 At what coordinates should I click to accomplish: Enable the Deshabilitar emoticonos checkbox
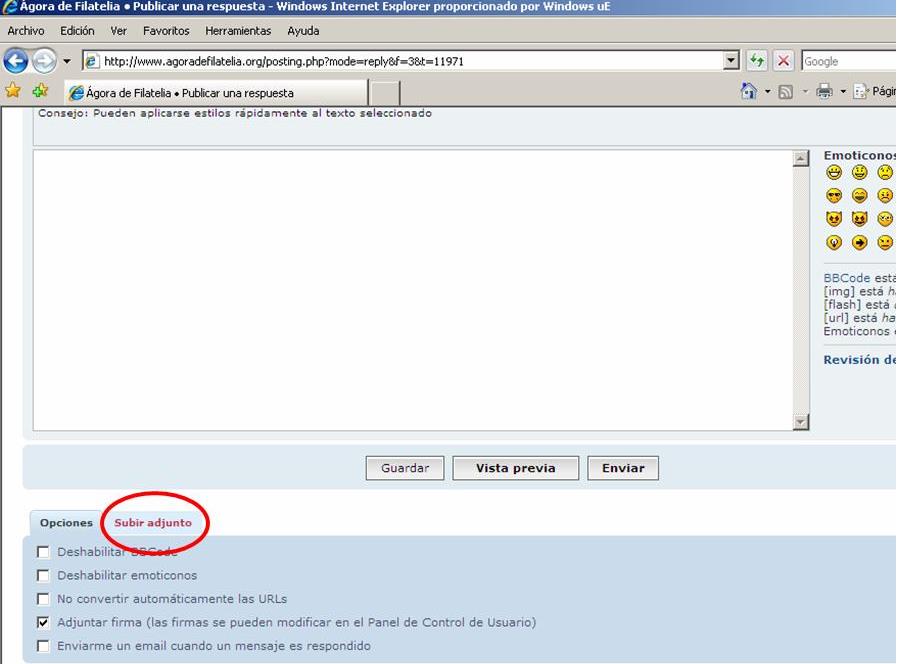click(x=43, y=576)
